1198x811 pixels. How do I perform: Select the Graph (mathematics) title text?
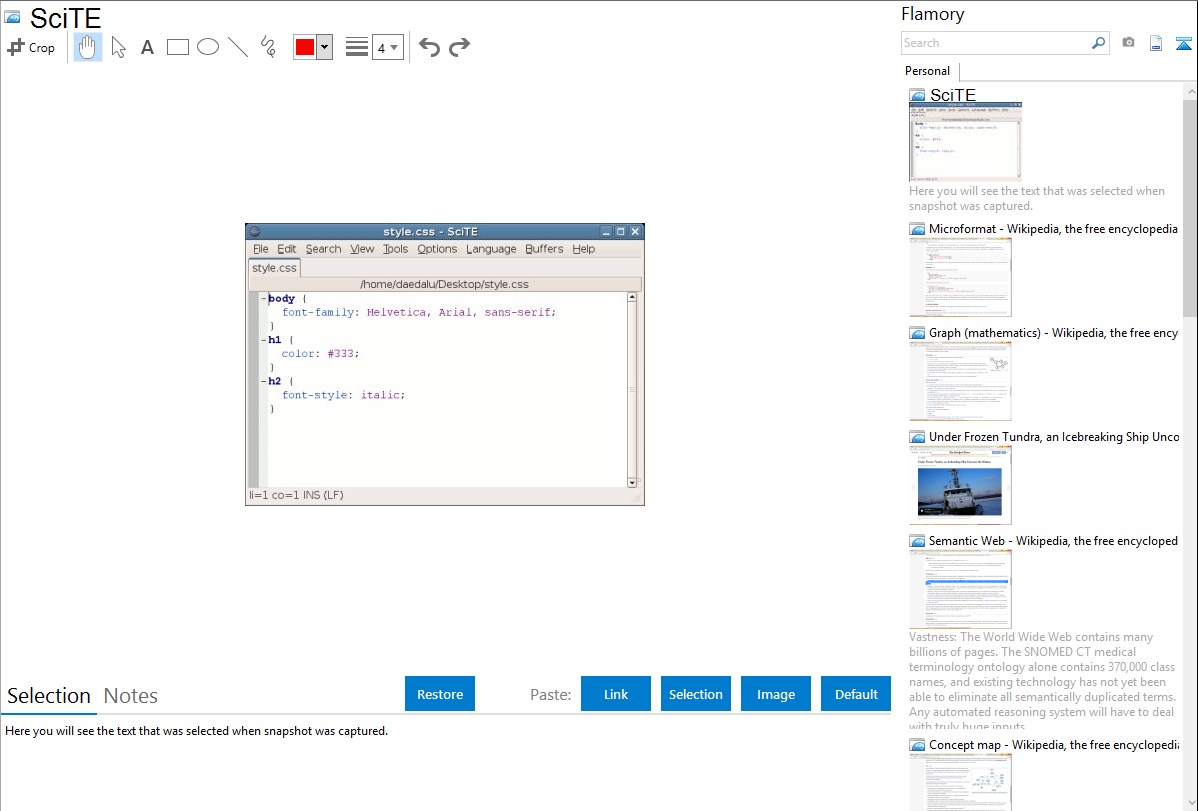(1054, 333)
